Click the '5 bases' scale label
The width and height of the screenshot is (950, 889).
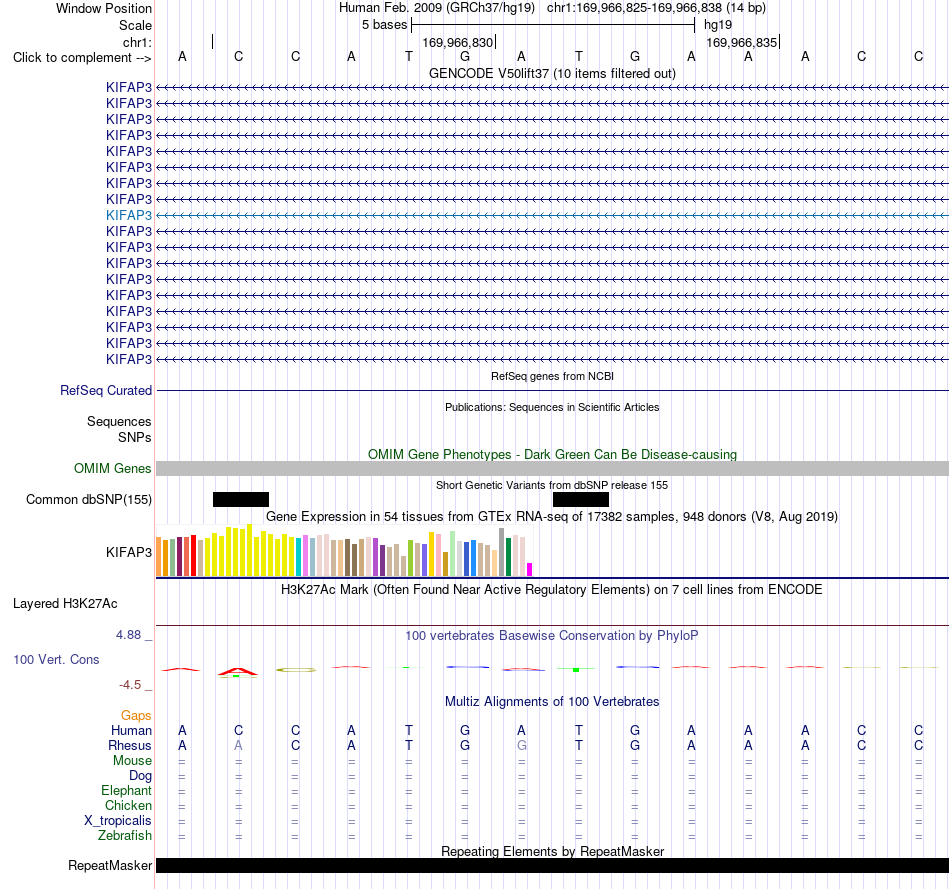[x=385, y=25]
